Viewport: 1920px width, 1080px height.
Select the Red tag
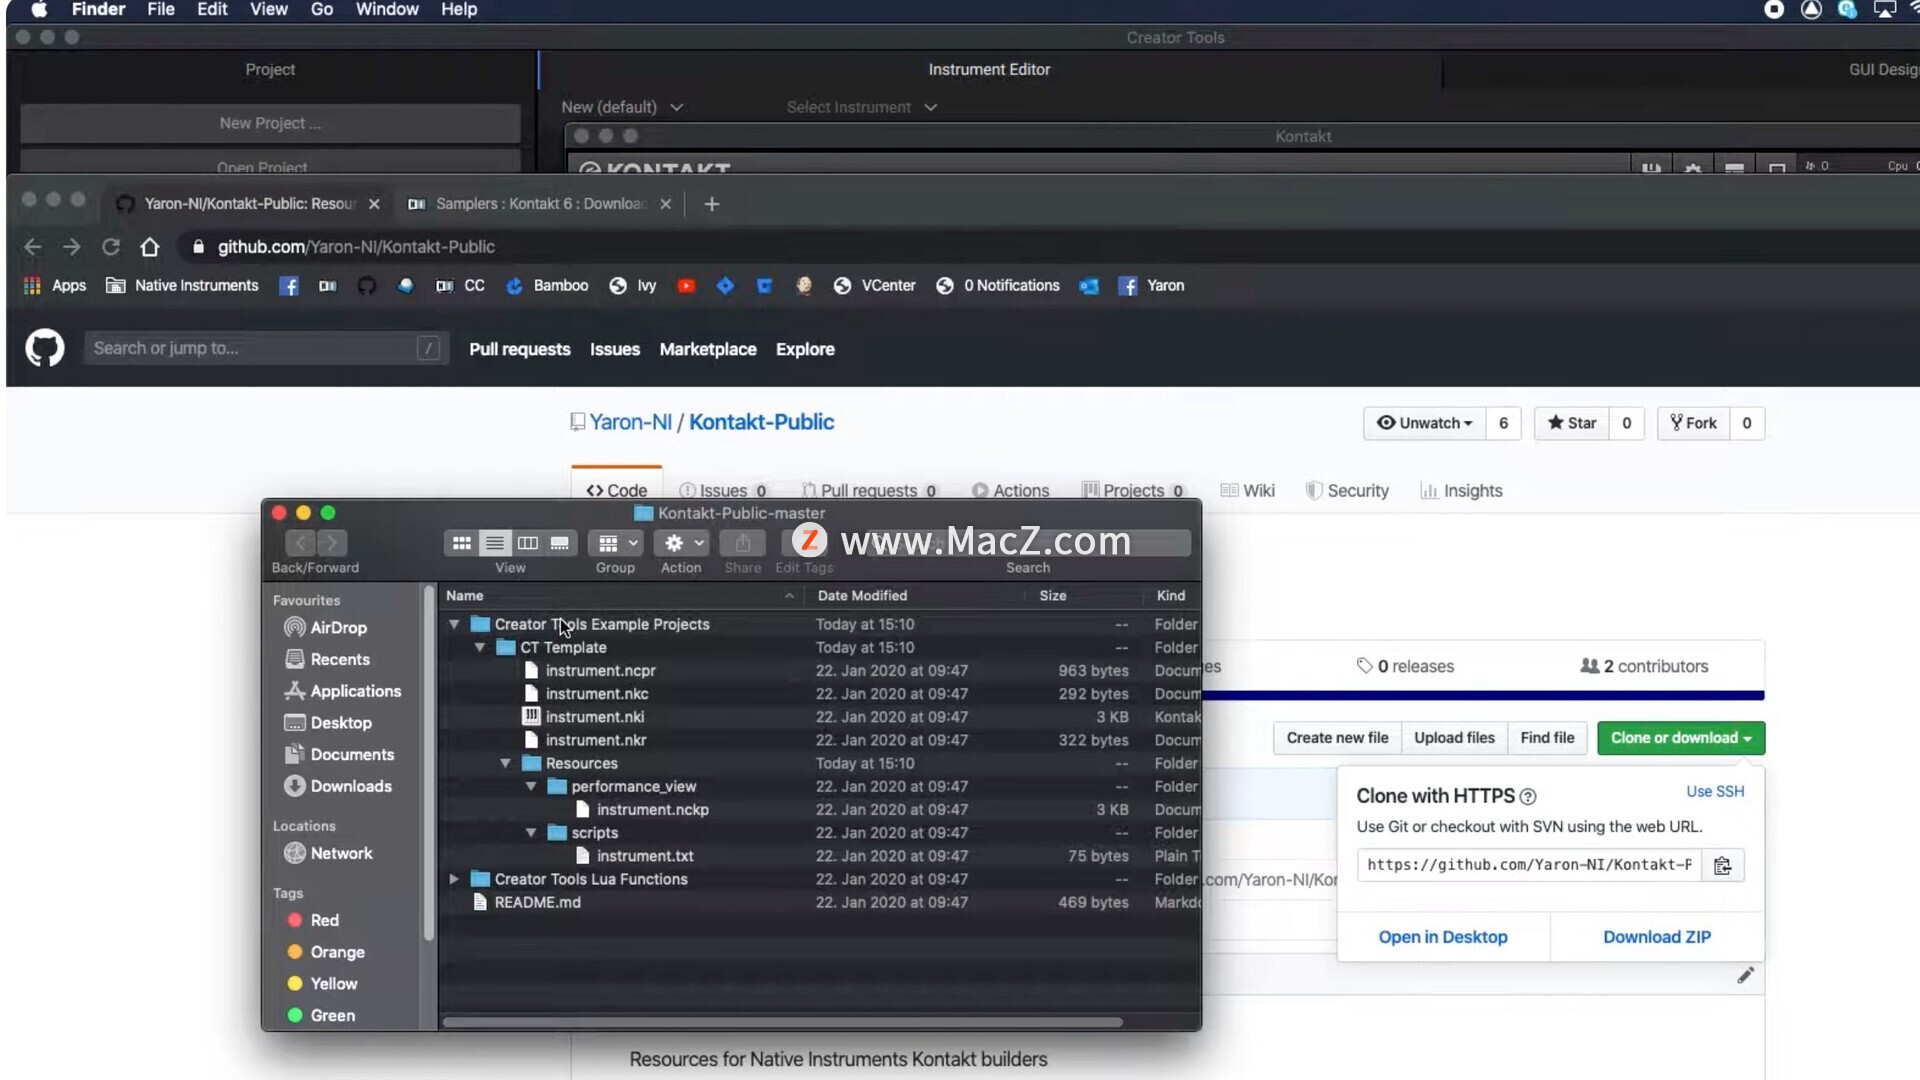point(313,921)
